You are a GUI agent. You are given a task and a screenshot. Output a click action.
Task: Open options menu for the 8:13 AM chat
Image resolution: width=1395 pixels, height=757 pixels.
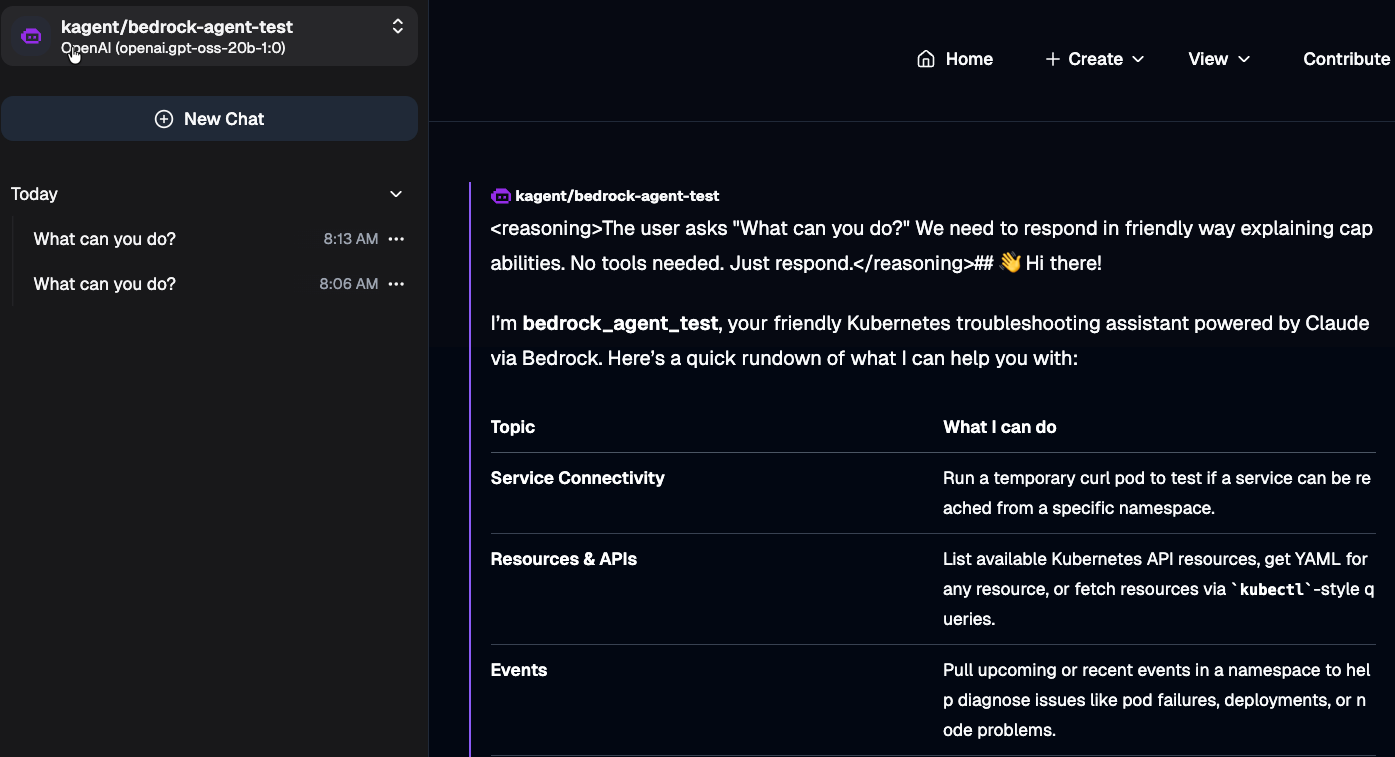click(x=396, y=239)
